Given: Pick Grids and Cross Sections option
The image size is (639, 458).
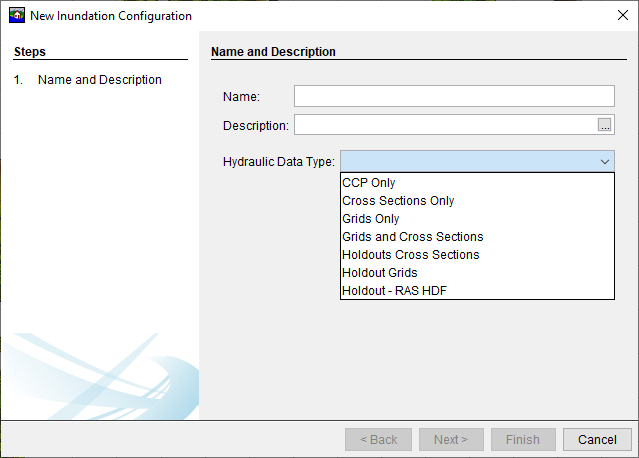Looking at the screenshot, I should click(x=477, y=236).
